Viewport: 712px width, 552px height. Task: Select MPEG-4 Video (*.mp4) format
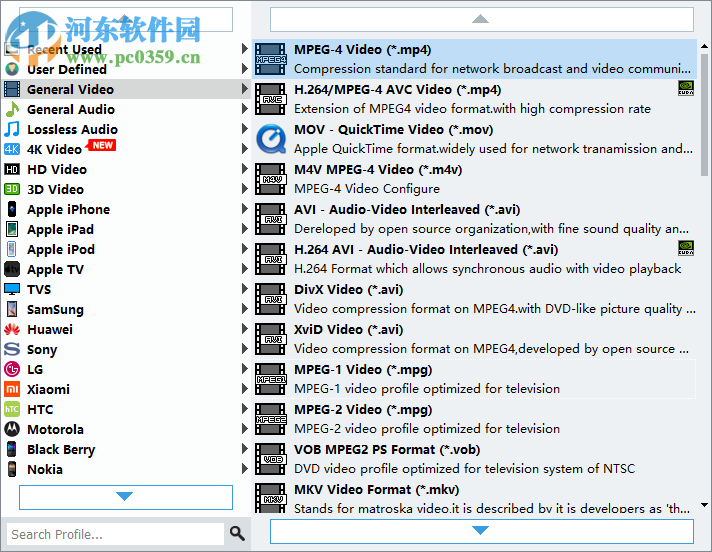[x=475, y=59]
